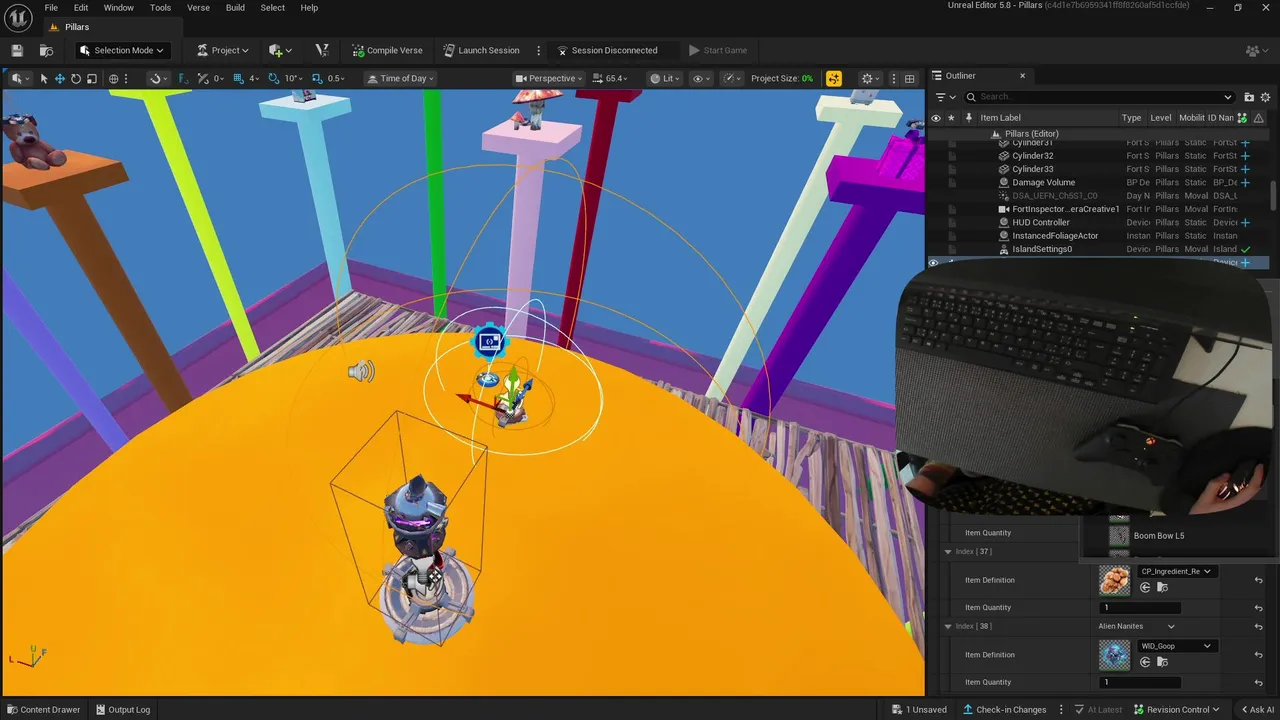
Task: Open grid snap size 4 dropdown
Action: [254, 78]
